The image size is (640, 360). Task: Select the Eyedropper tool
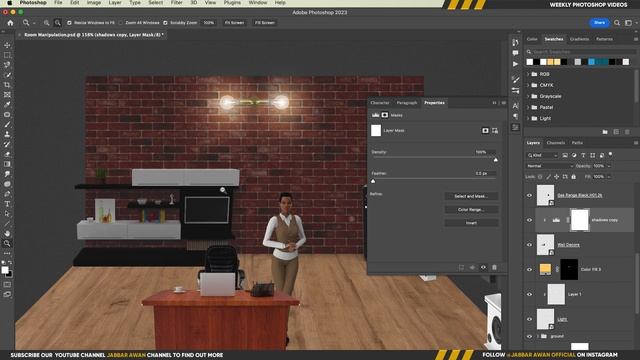click(x=7, y=104)
